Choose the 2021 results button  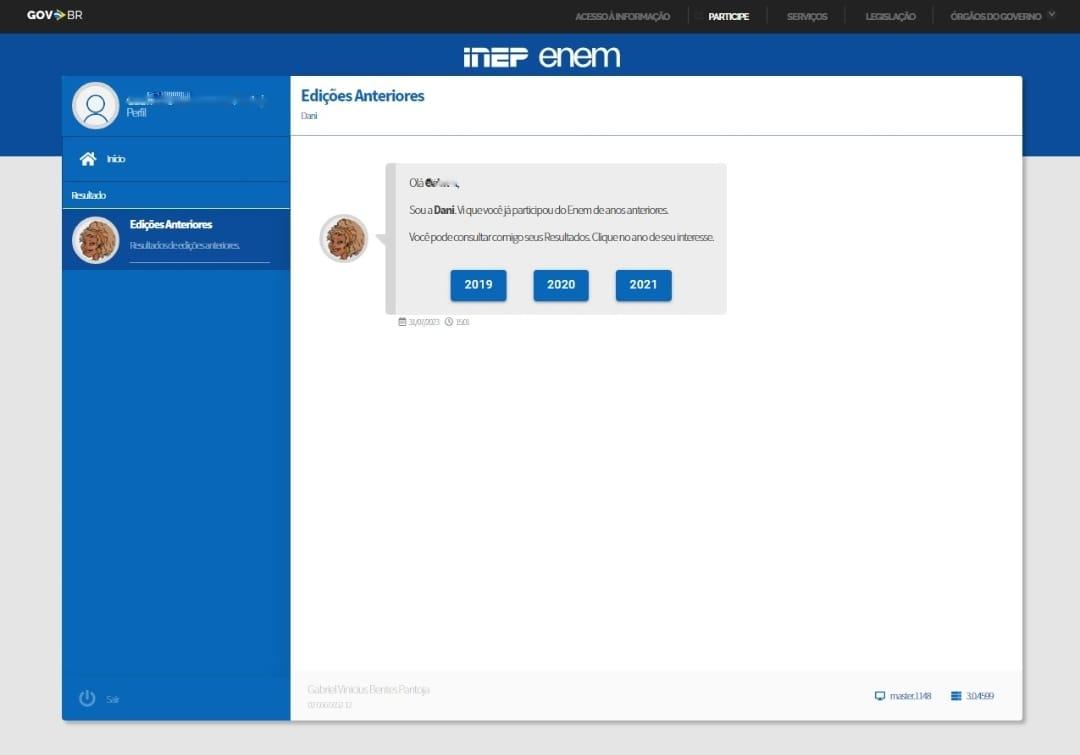(643, 285)
